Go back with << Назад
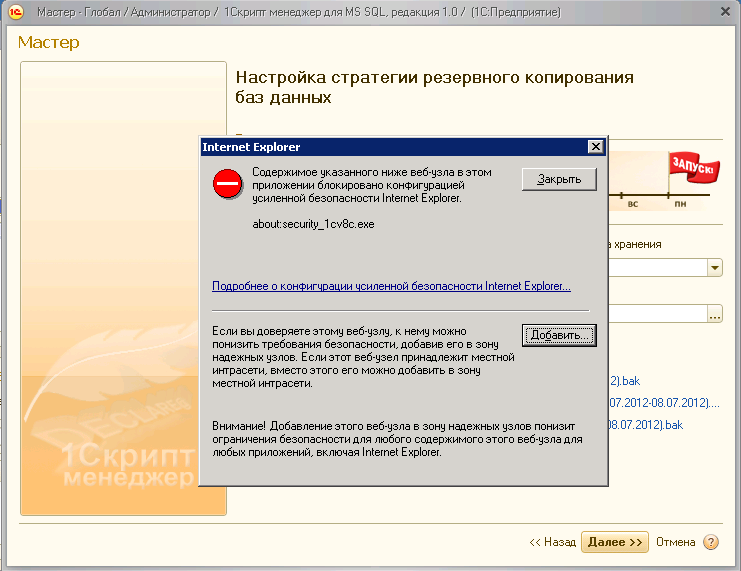The image size is (741, 571). [552, 542]
